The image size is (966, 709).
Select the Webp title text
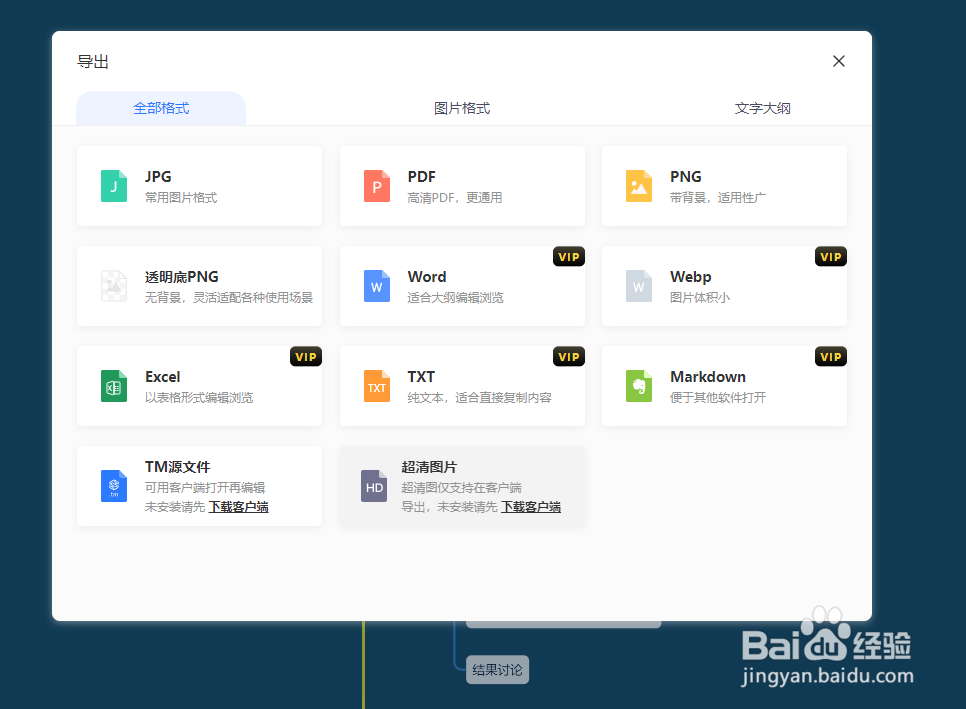point(691,277)
